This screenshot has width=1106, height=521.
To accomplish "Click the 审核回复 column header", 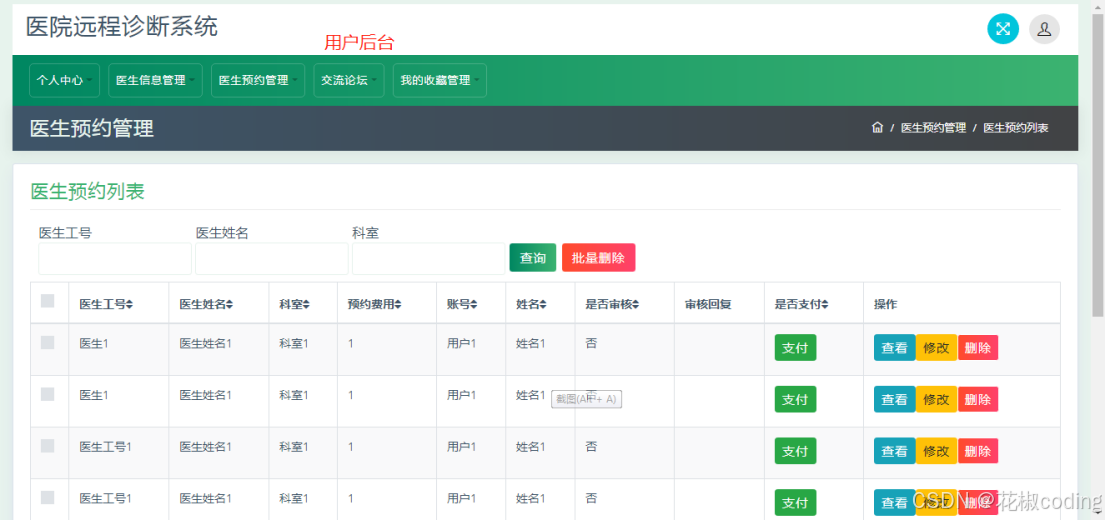I will [x=707, y=305].
